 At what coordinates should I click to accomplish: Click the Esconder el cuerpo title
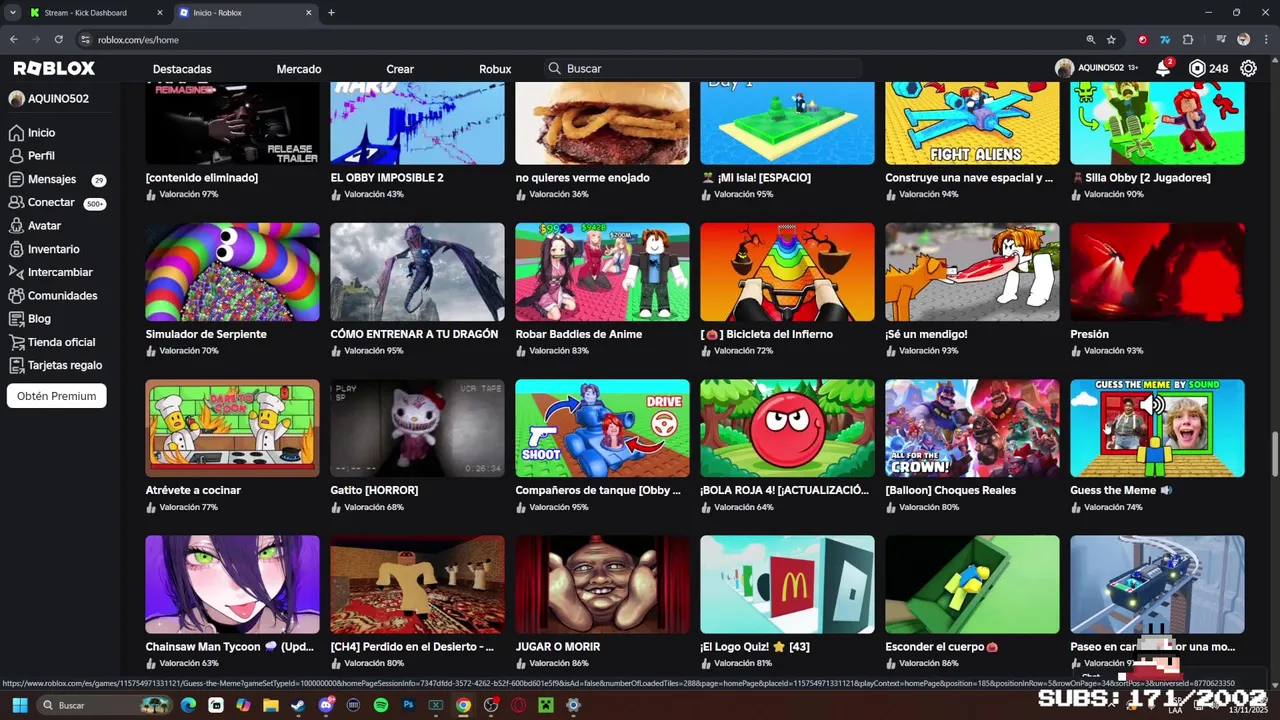pos(941,647)
